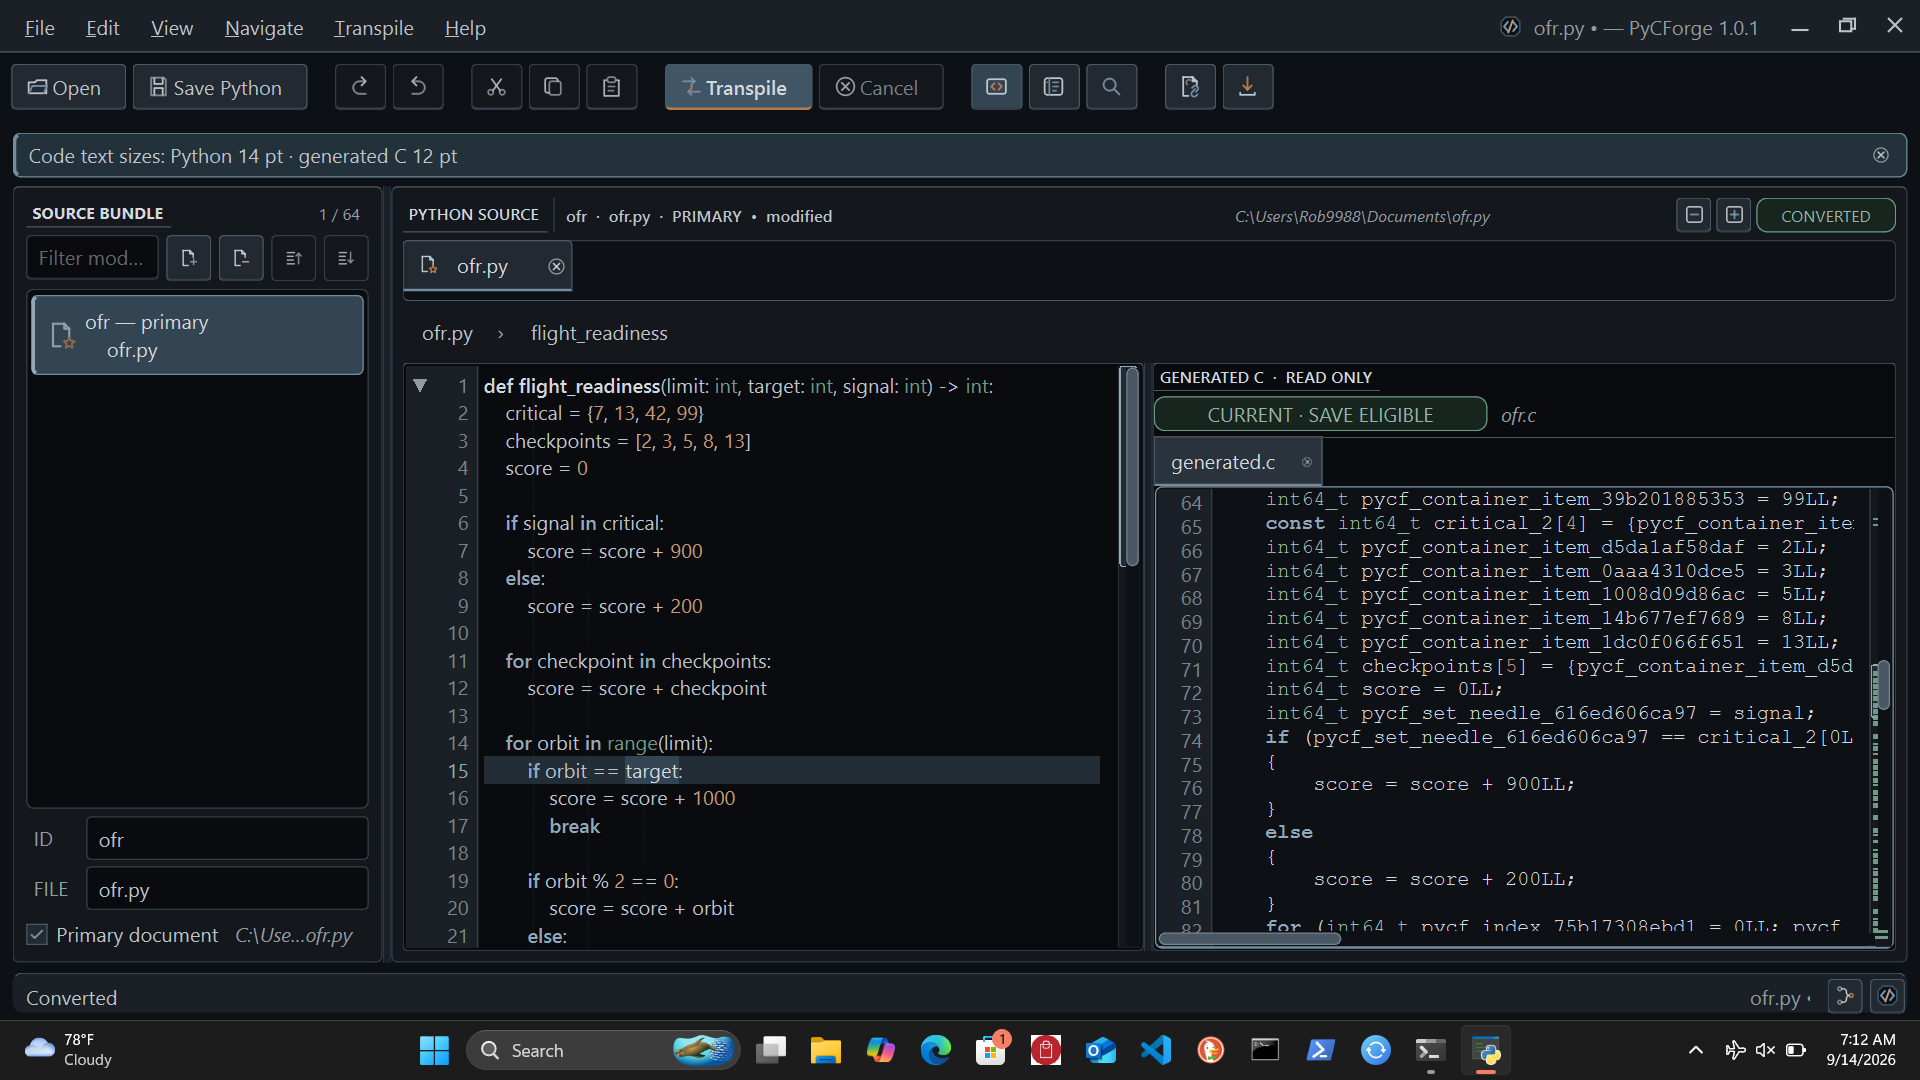Click flight_readiness in the breadcrumb
This screenshot has height=1080, width=1920.
coord(599,333)
